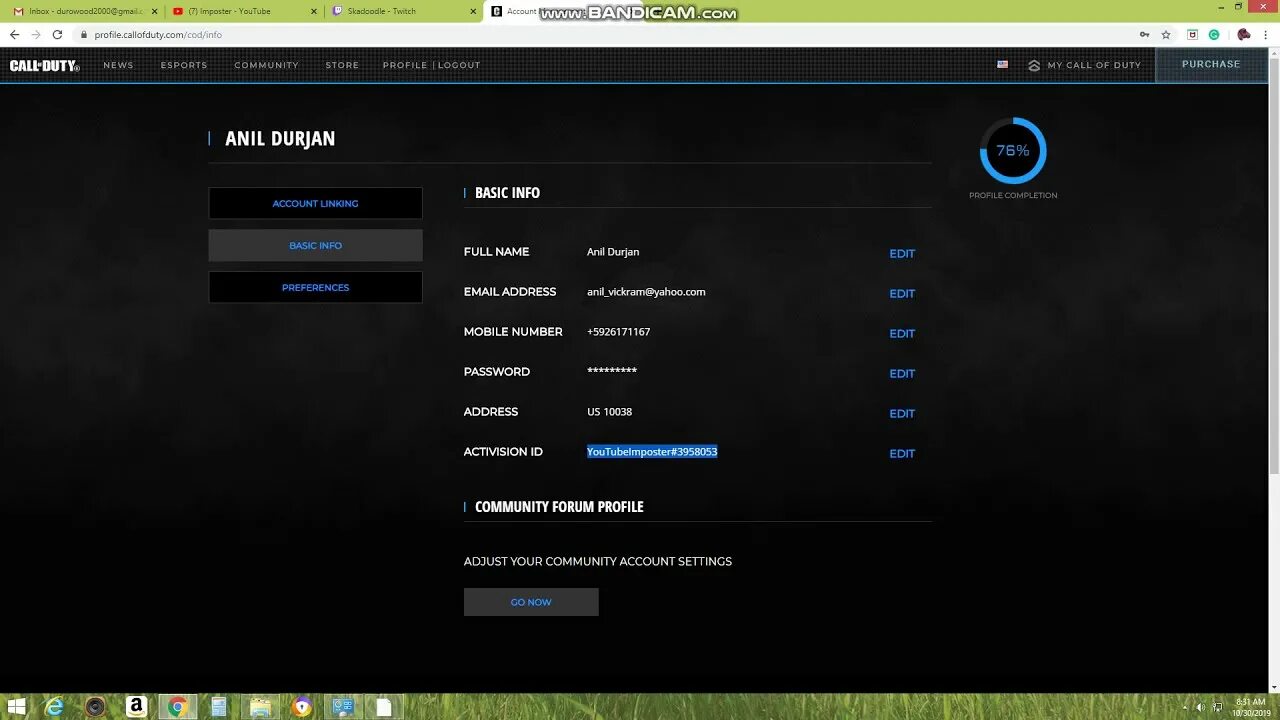Open the Community menu
Viewport: 1280px width, 720px height.
click(x=266, y=65)
